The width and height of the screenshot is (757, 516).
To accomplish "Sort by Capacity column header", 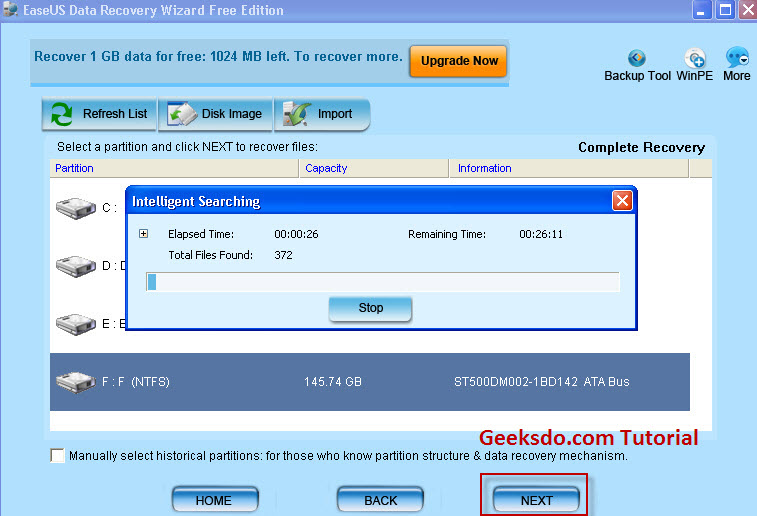I will click(x=374, y=168).
